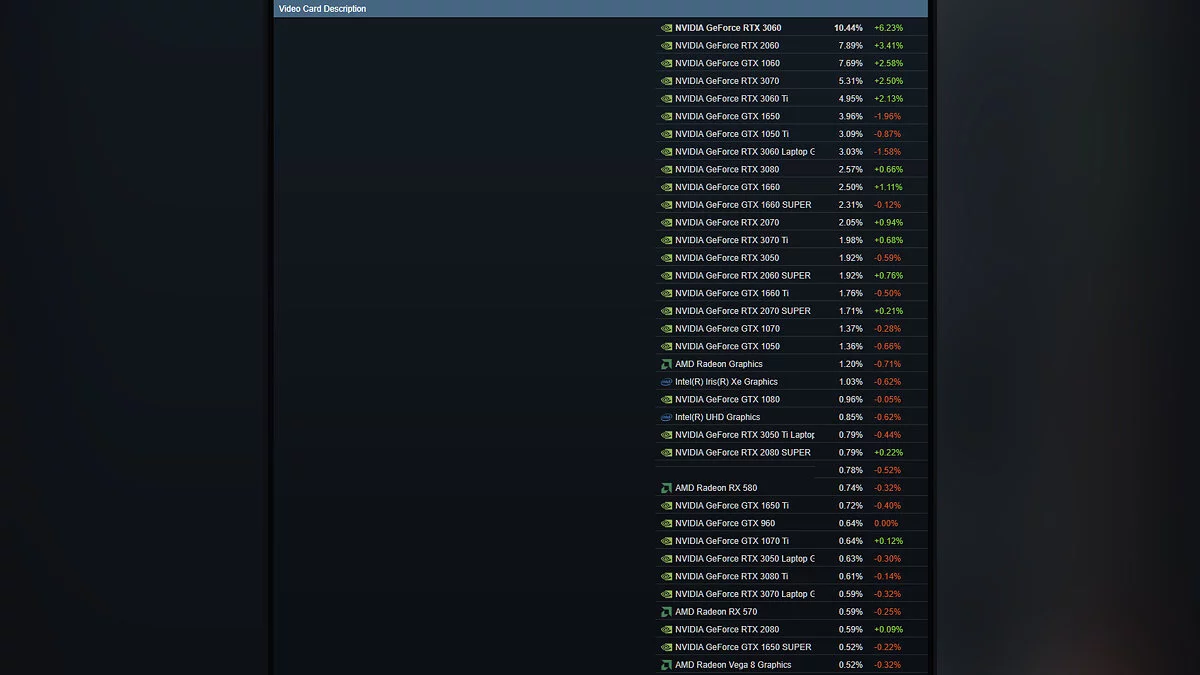Click the AMD logo beside Radeon RX 570
1200x675 pixels.
(x=666, y=612)
